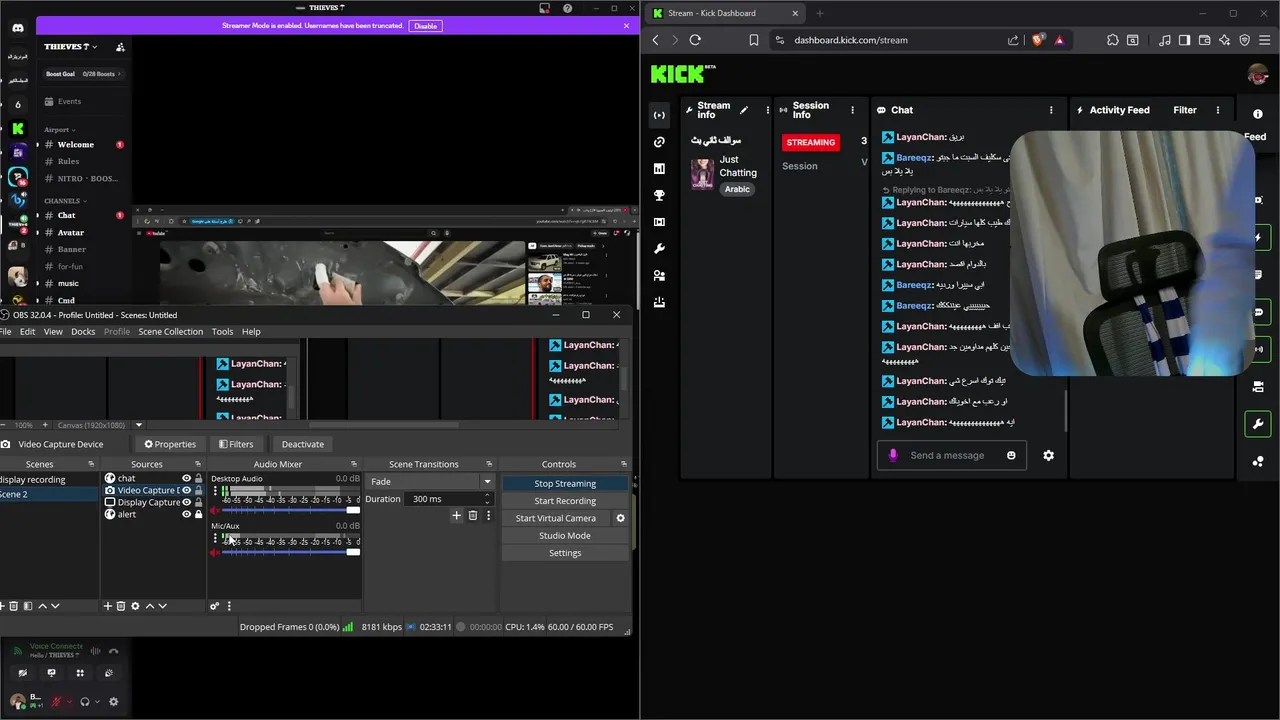Open the OBS View menu
This screenshot has height=720, width=1280.
[53, 332]
